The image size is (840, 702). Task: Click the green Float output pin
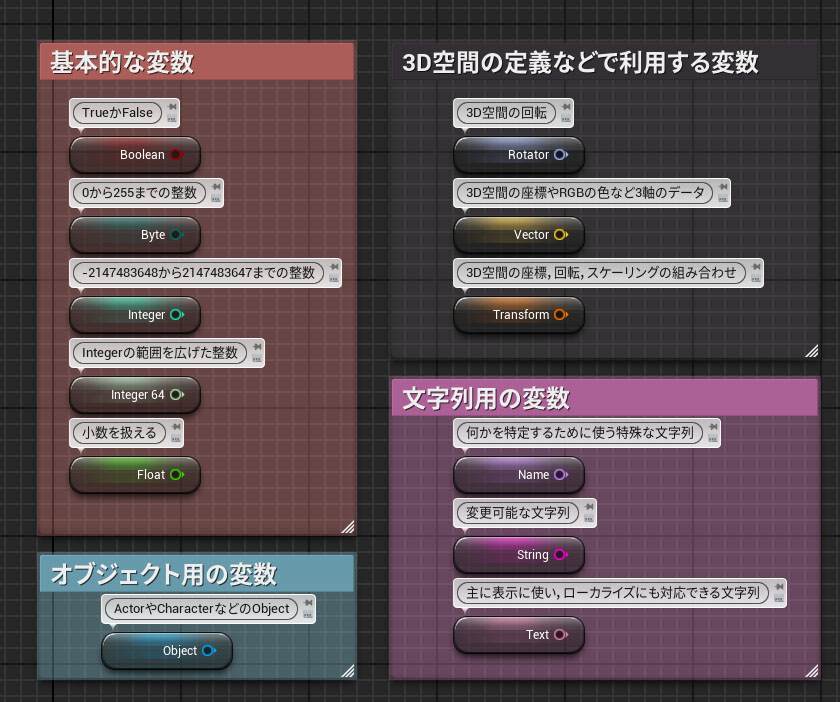(x=177, y=475)
